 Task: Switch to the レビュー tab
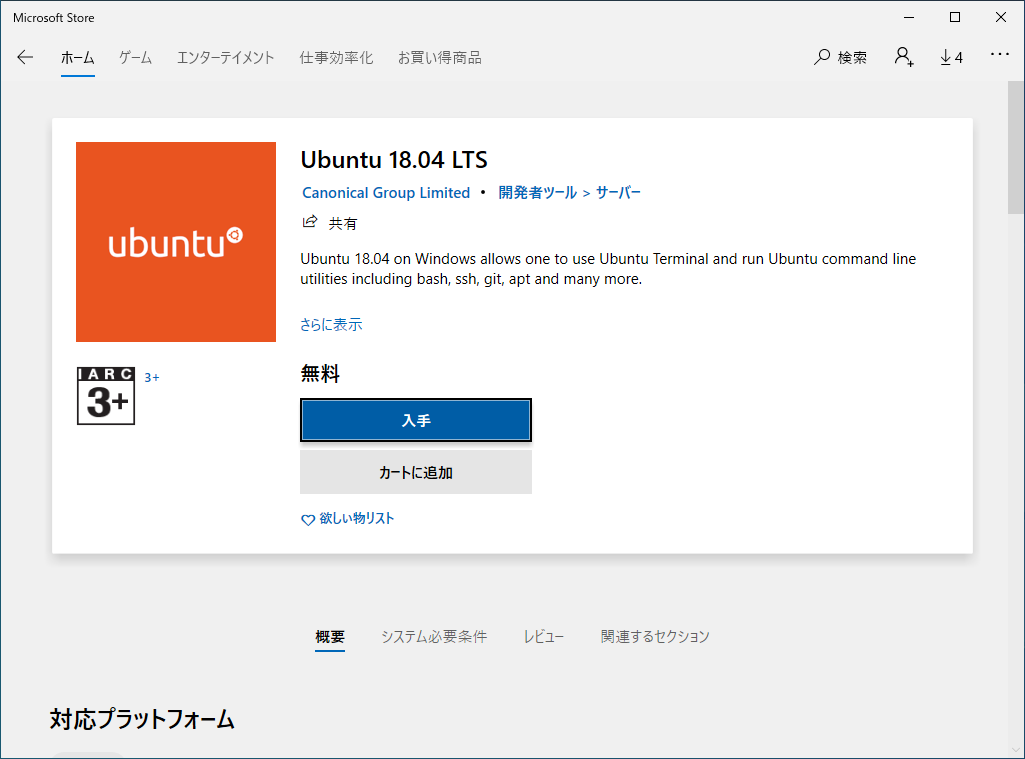543,636
